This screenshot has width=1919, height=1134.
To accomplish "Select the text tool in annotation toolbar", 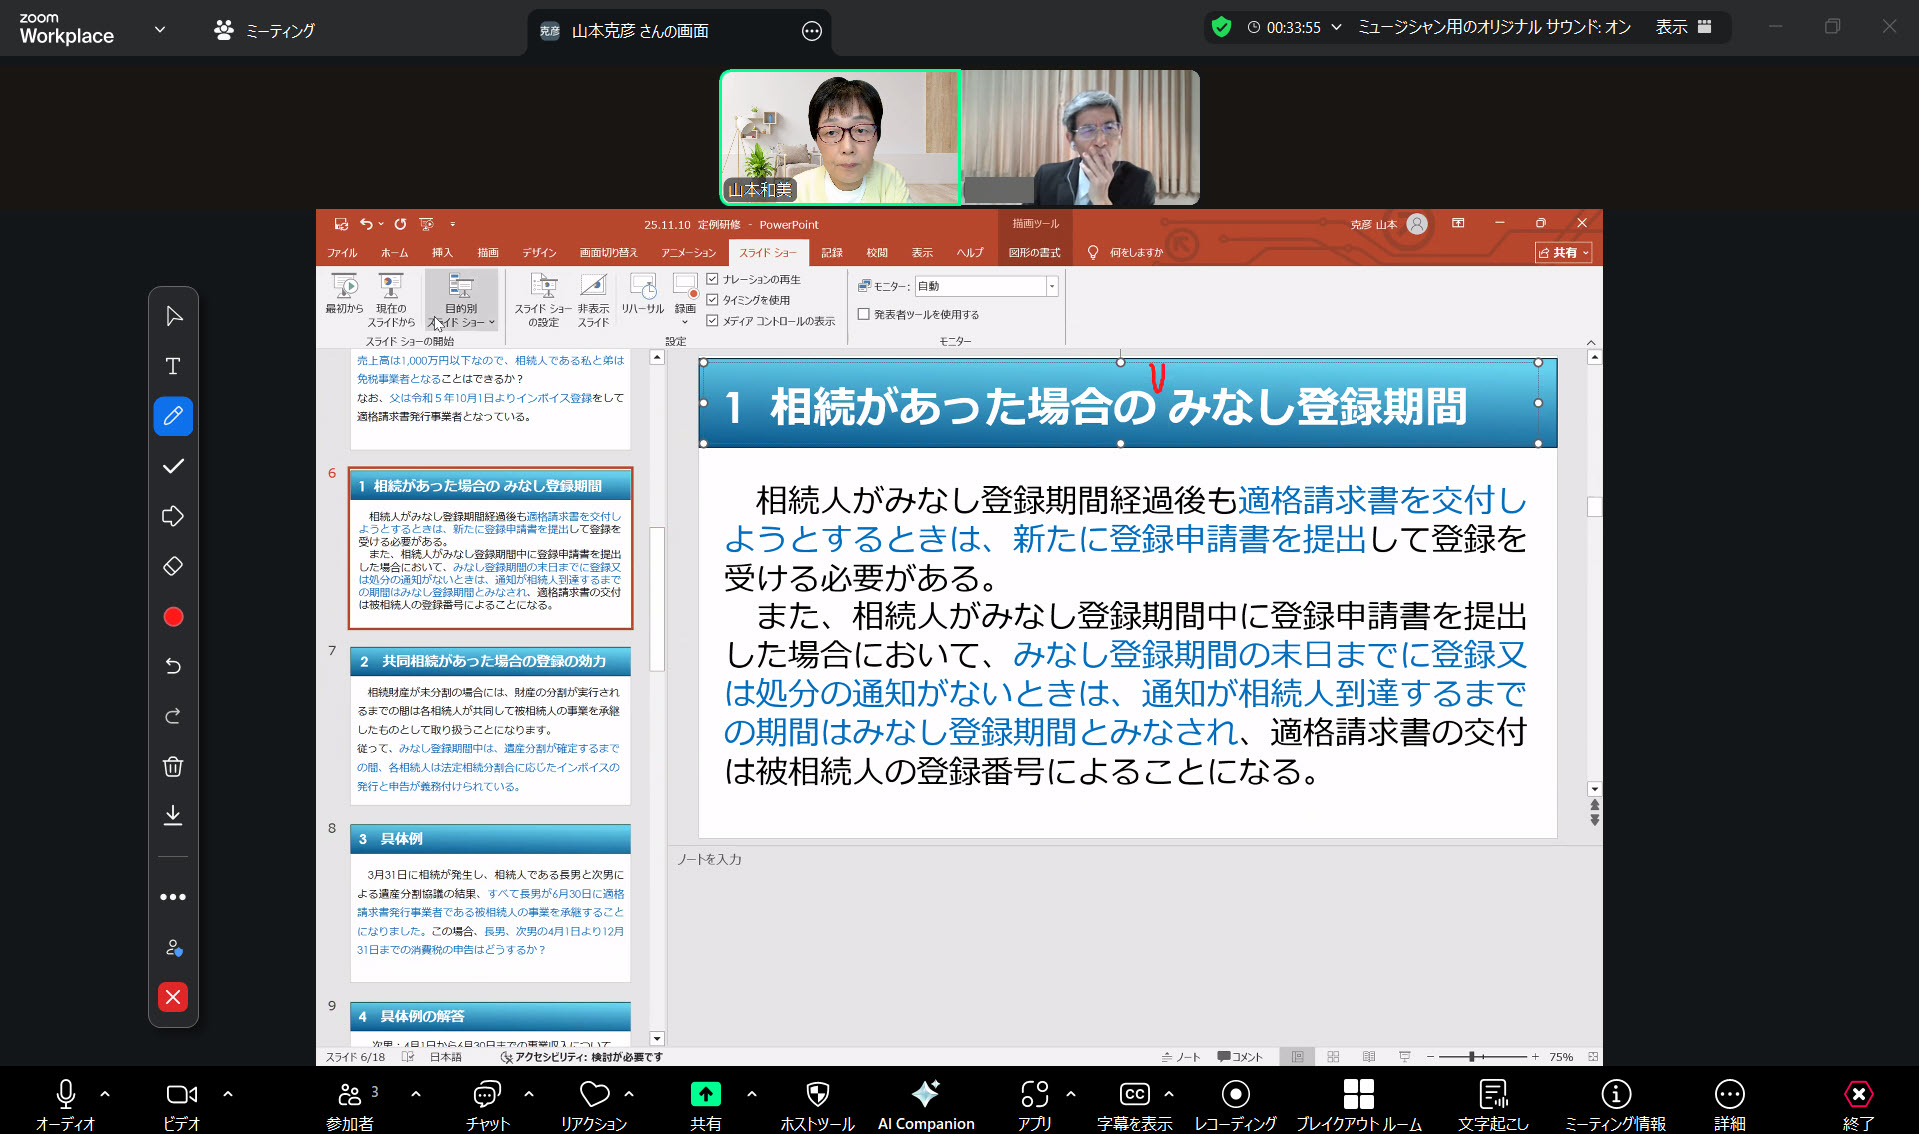I will point(173,366).
